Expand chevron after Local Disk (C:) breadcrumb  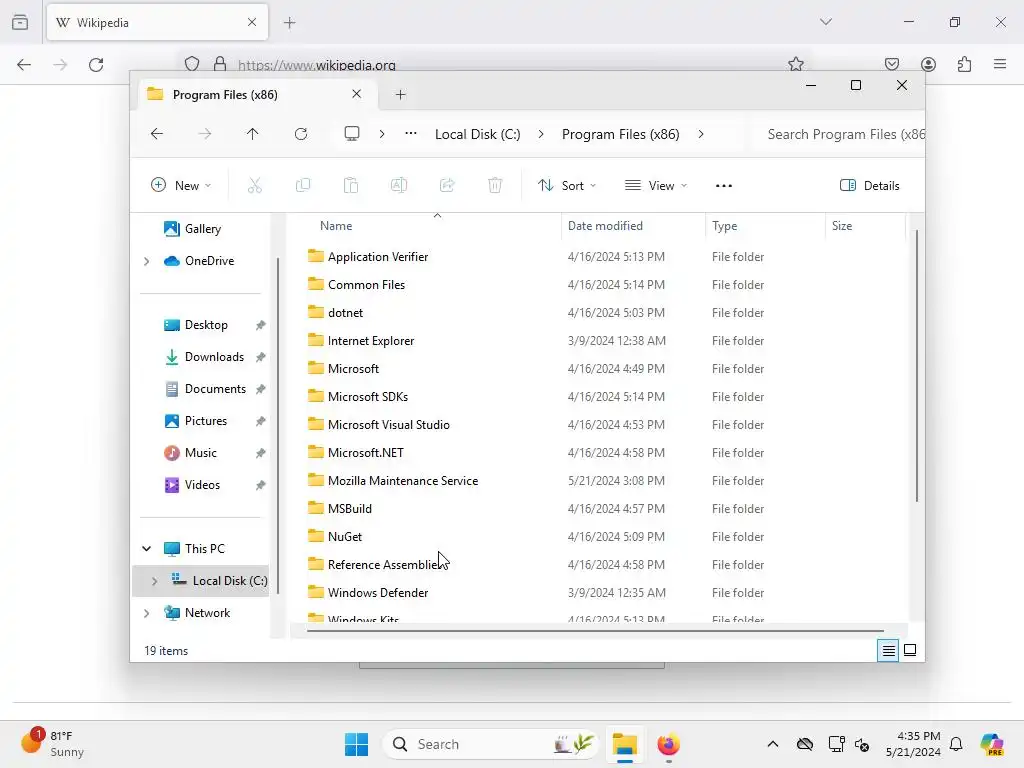pyautogui.click(x=541, y=134)
